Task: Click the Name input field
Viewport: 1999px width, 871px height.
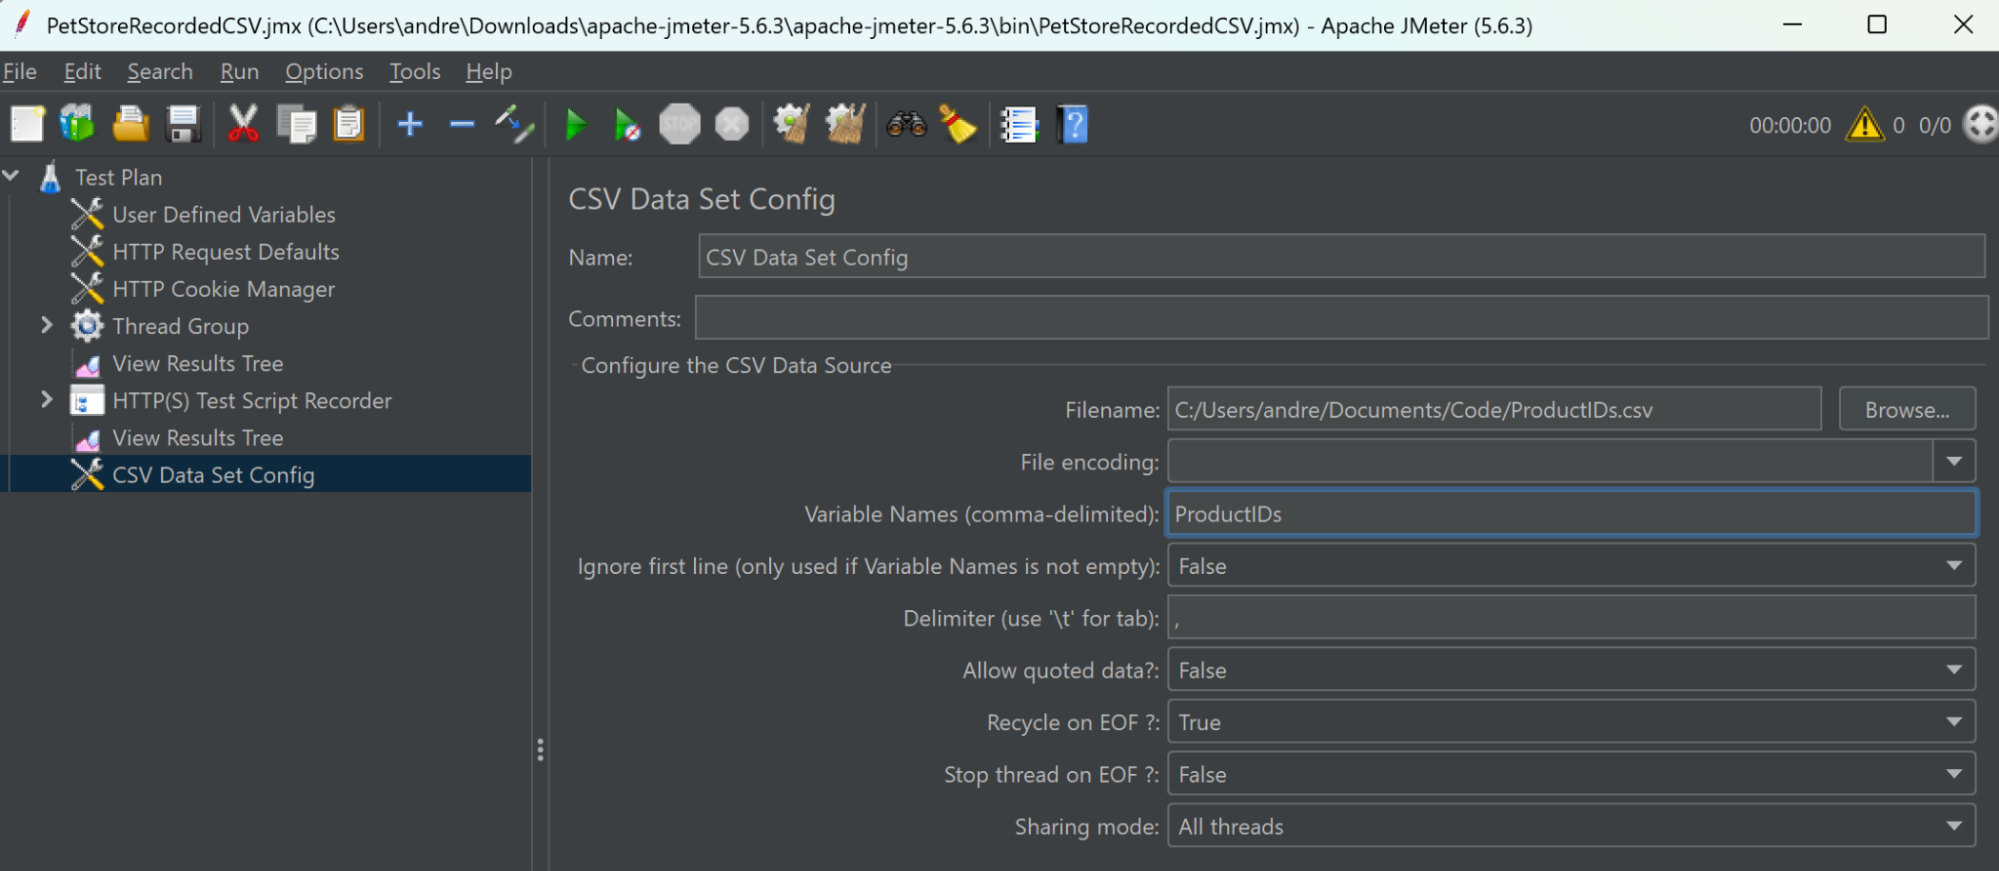Action: pyautogui.click(x=1341, y=257)
